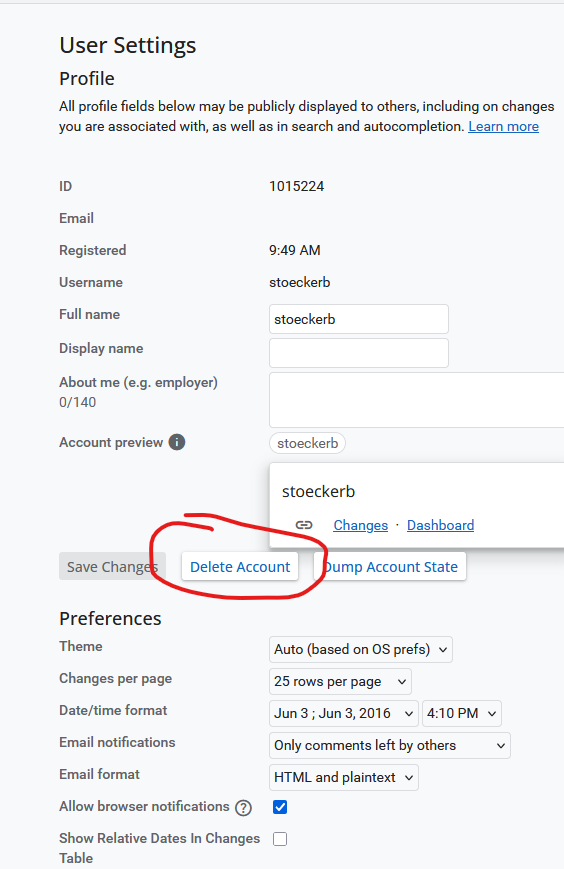The image size is (564, 869).
Task: Open the date format dropdown
Action: (343, 713)
